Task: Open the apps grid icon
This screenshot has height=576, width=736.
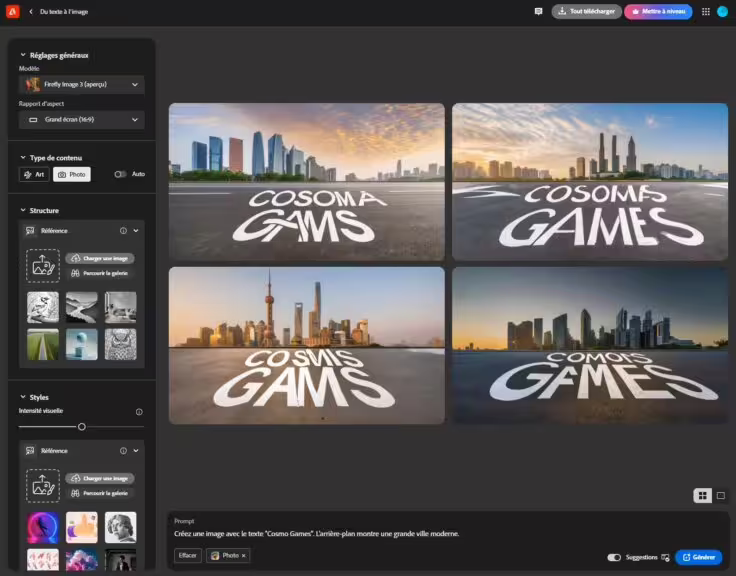Action: 706,11
